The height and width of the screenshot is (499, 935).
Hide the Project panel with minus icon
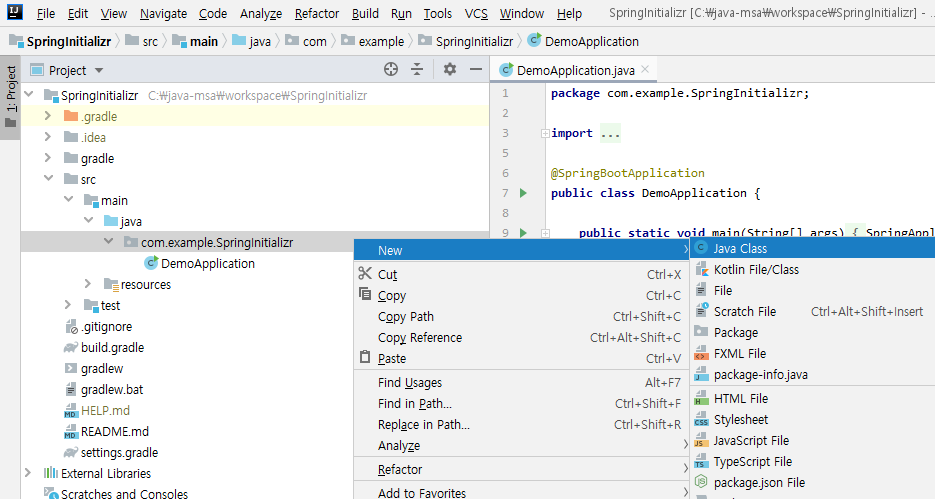[475, 70]
